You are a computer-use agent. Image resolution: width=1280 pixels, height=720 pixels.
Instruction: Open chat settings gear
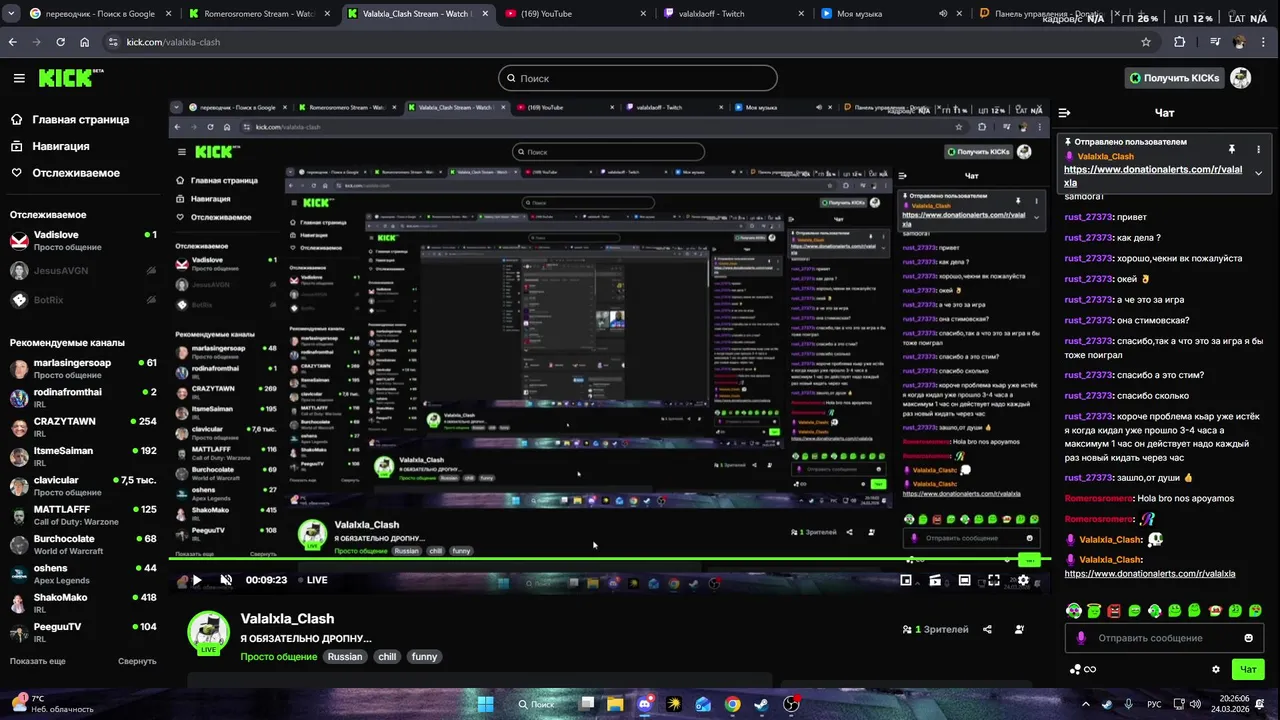(1216, 670)
